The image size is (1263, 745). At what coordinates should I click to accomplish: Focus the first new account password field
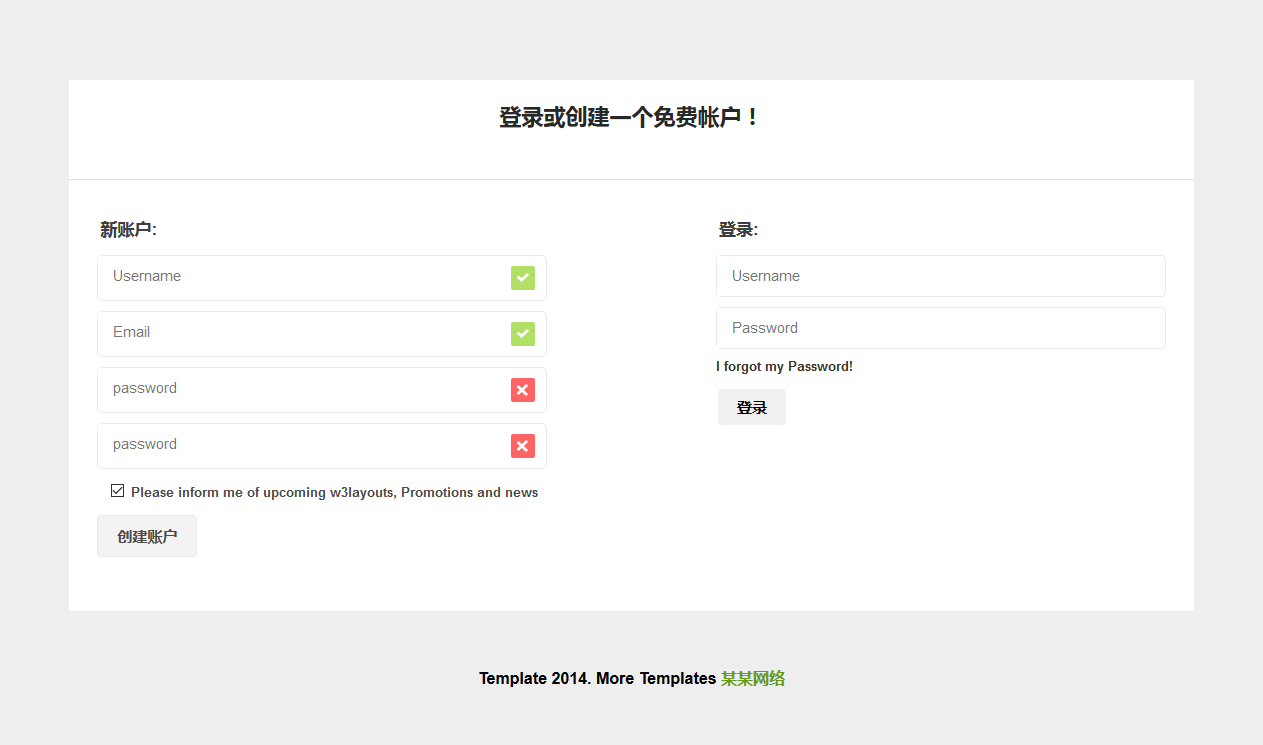click(322, 390)
